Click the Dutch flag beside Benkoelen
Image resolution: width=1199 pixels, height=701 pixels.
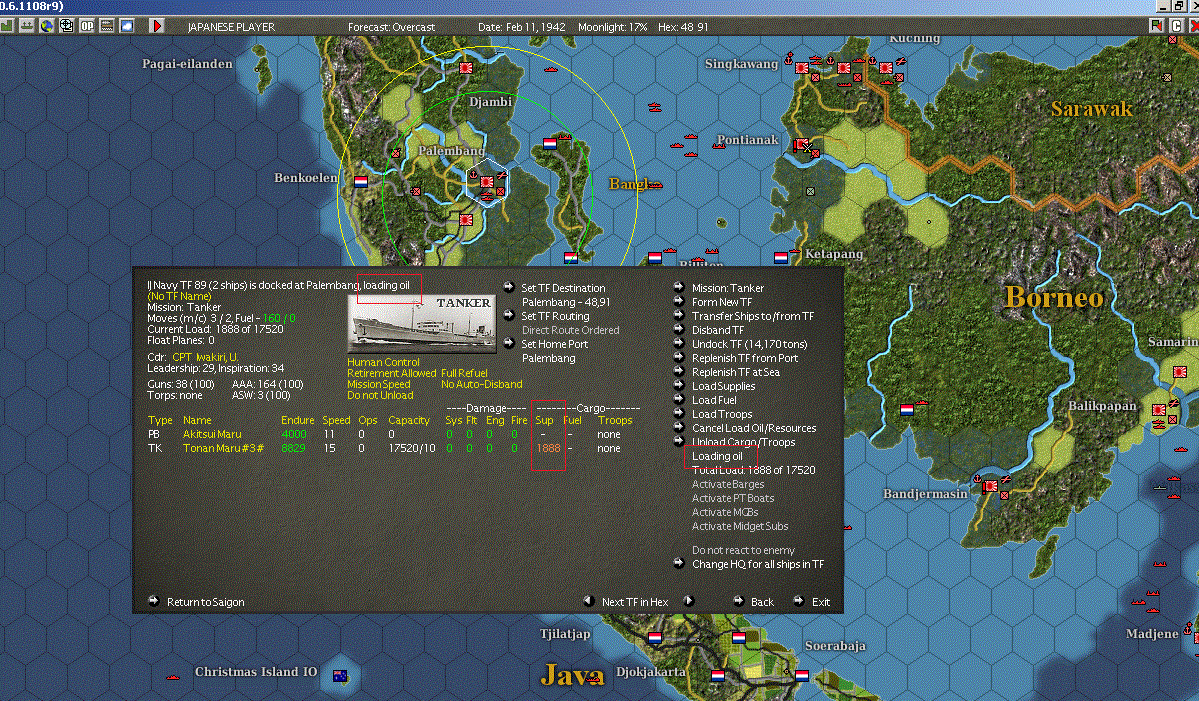tap(361, 181)
